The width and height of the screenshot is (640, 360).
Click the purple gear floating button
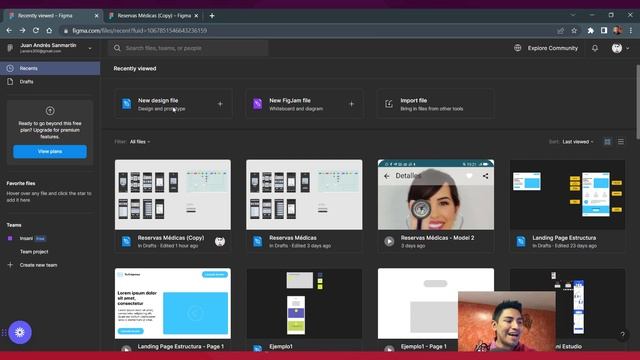20,332
